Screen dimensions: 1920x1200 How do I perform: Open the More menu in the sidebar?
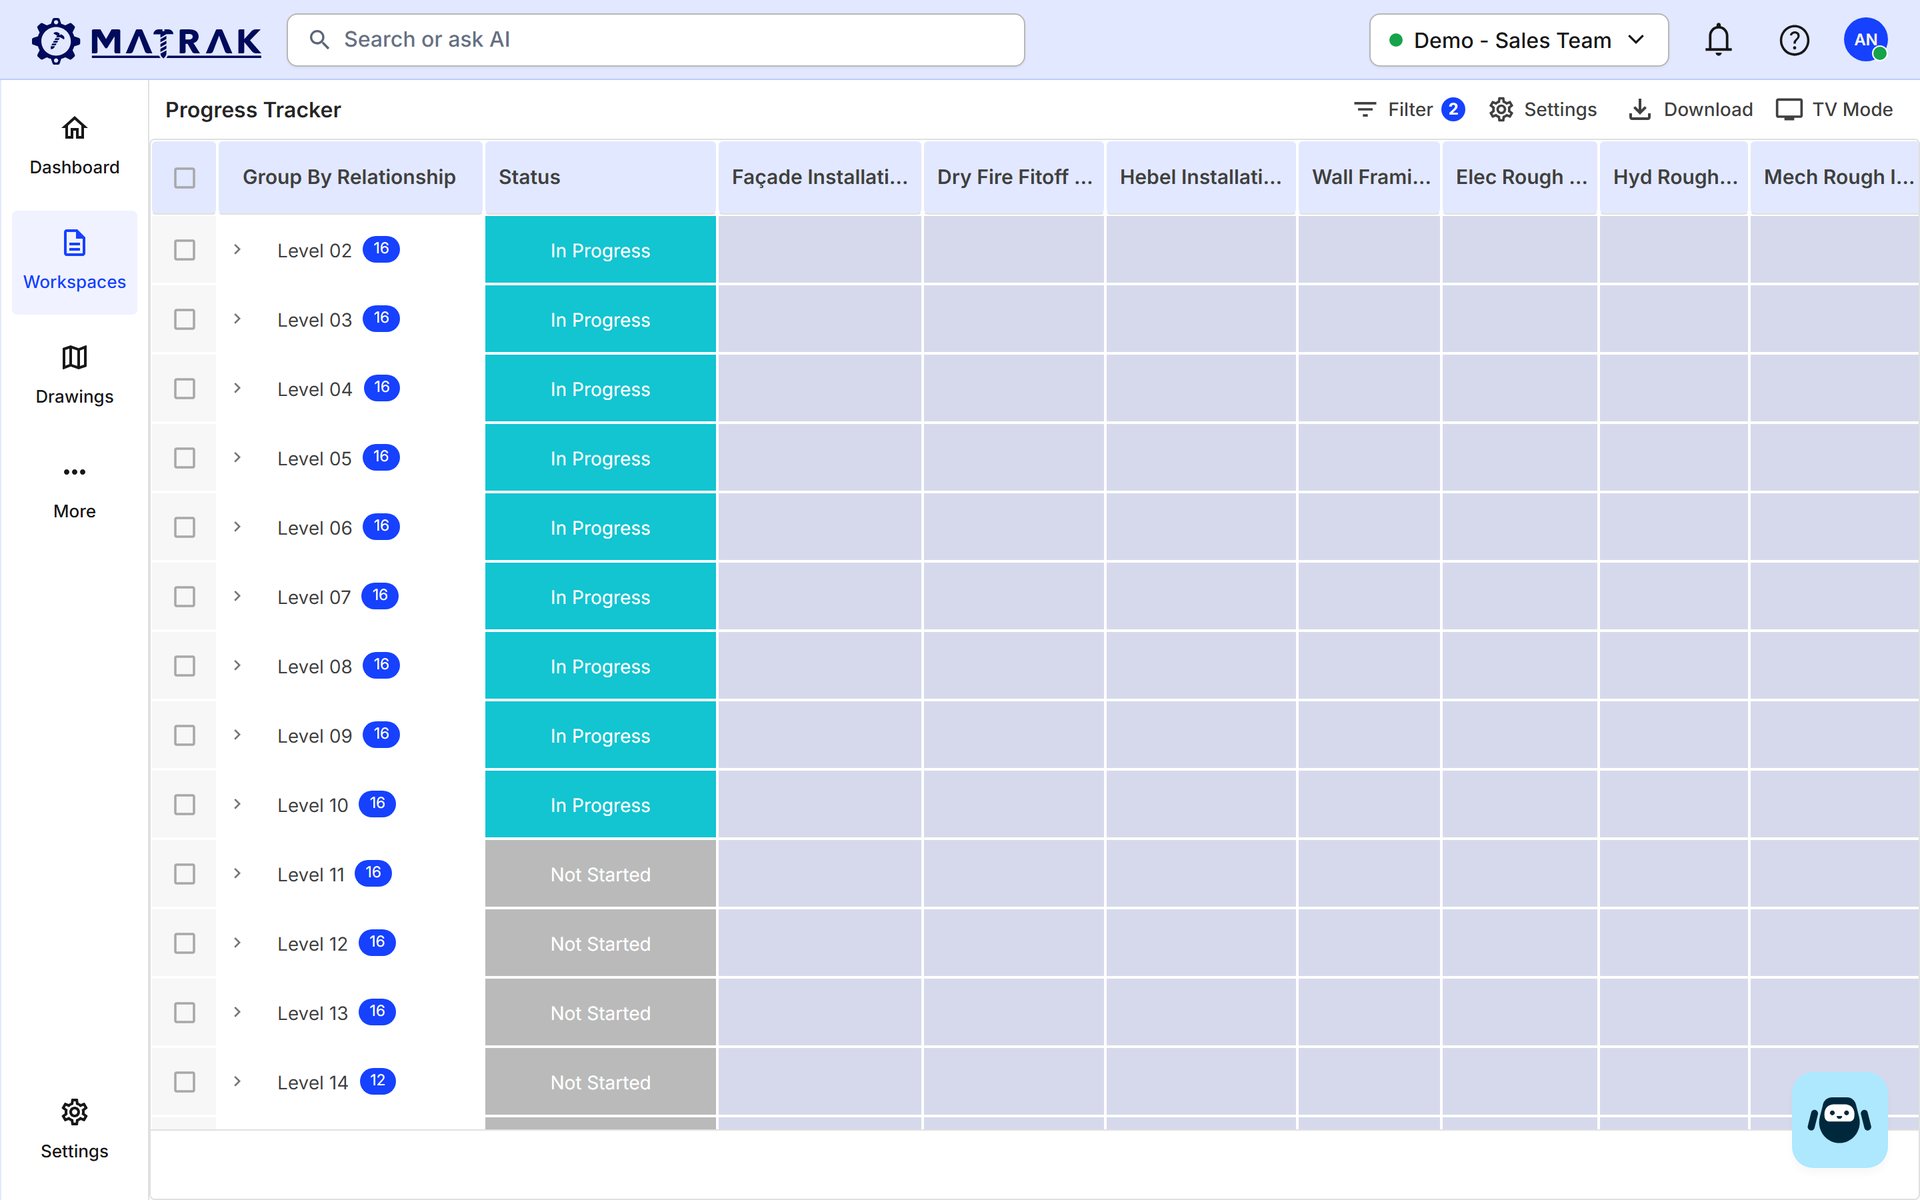pos(74,491)
